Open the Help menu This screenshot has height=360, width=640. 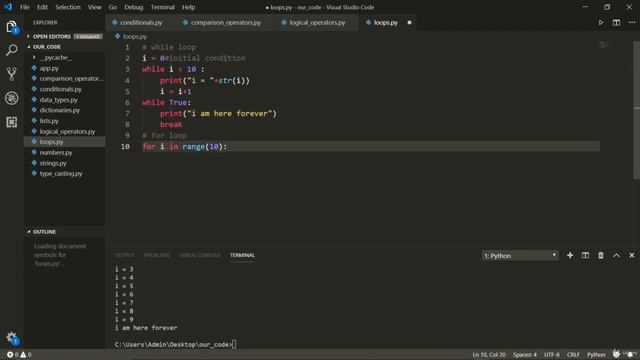(188, 7)
